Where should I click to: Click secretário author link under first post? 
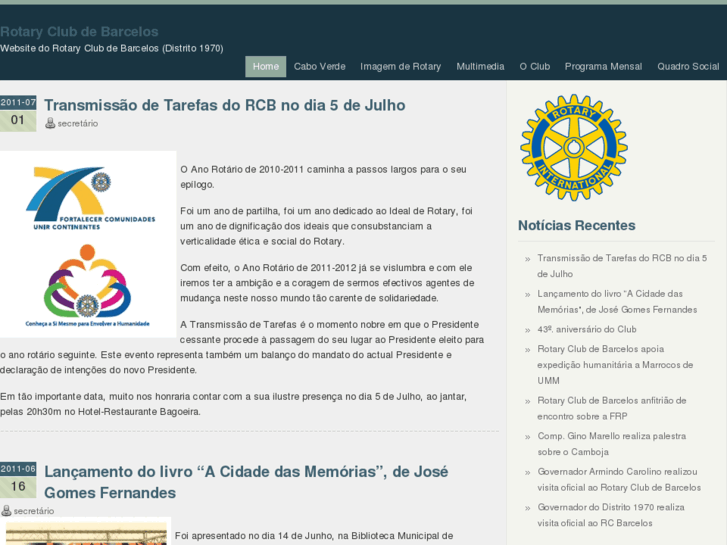77,123
